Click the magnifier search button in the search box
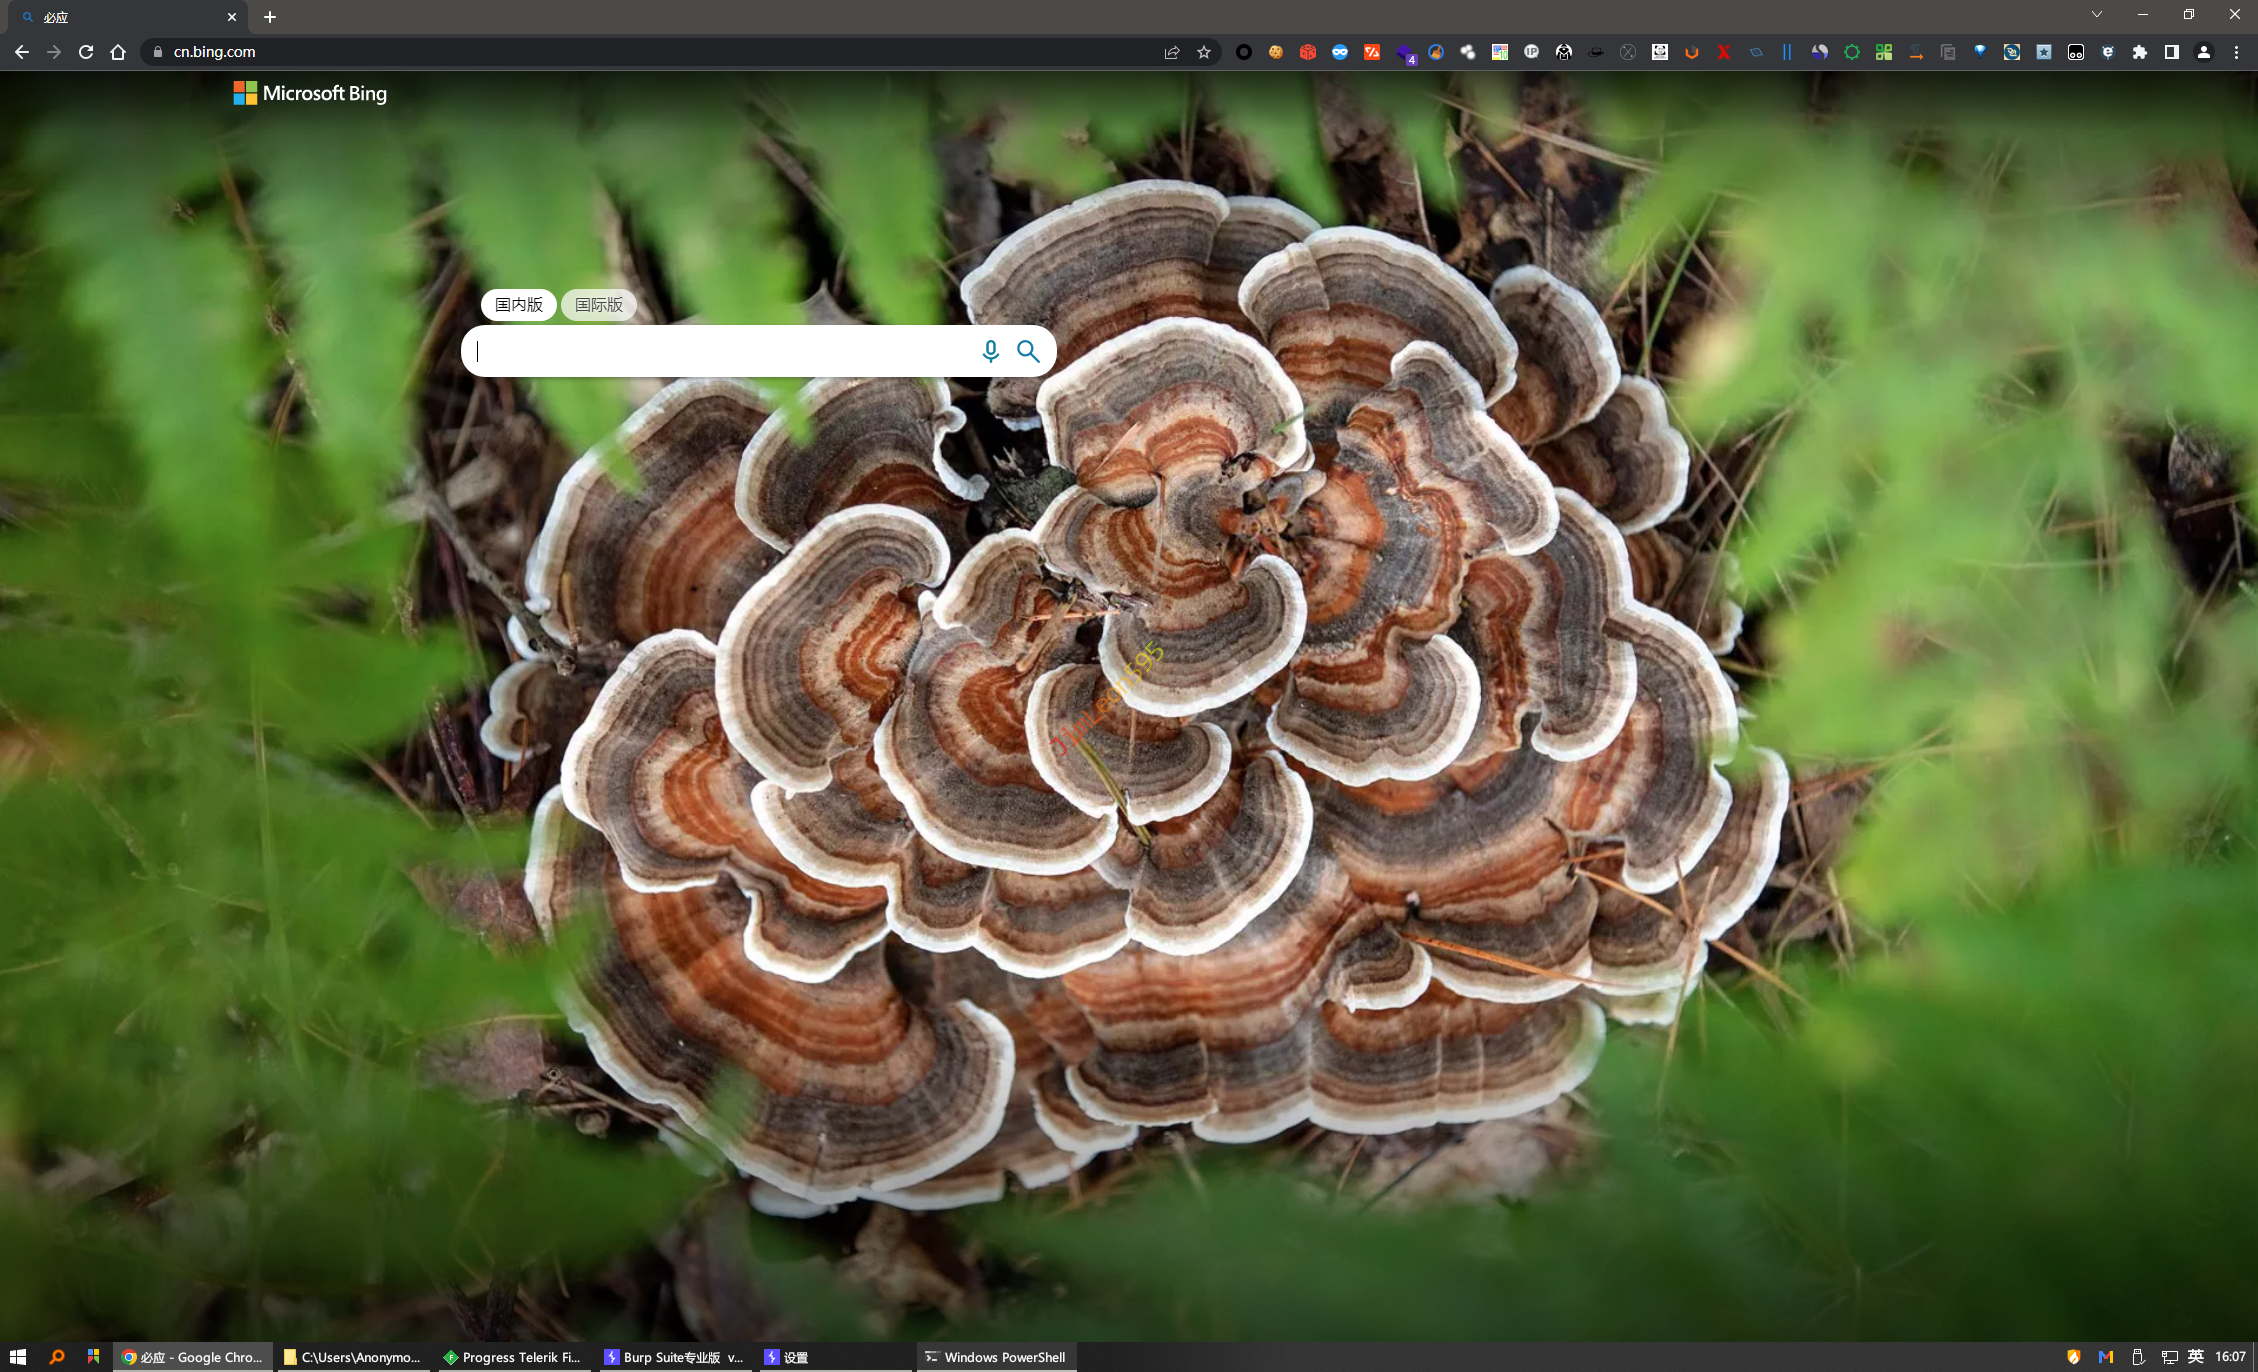Image resolution: width=2258 pixels, height=1372 pixels. tap(1028, 351)
